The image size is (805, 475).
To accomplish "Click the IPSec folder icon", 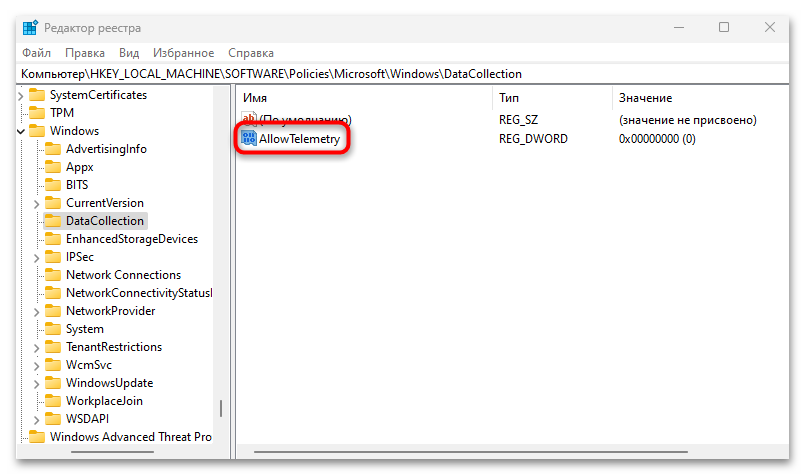I will (x=53, y=257).
